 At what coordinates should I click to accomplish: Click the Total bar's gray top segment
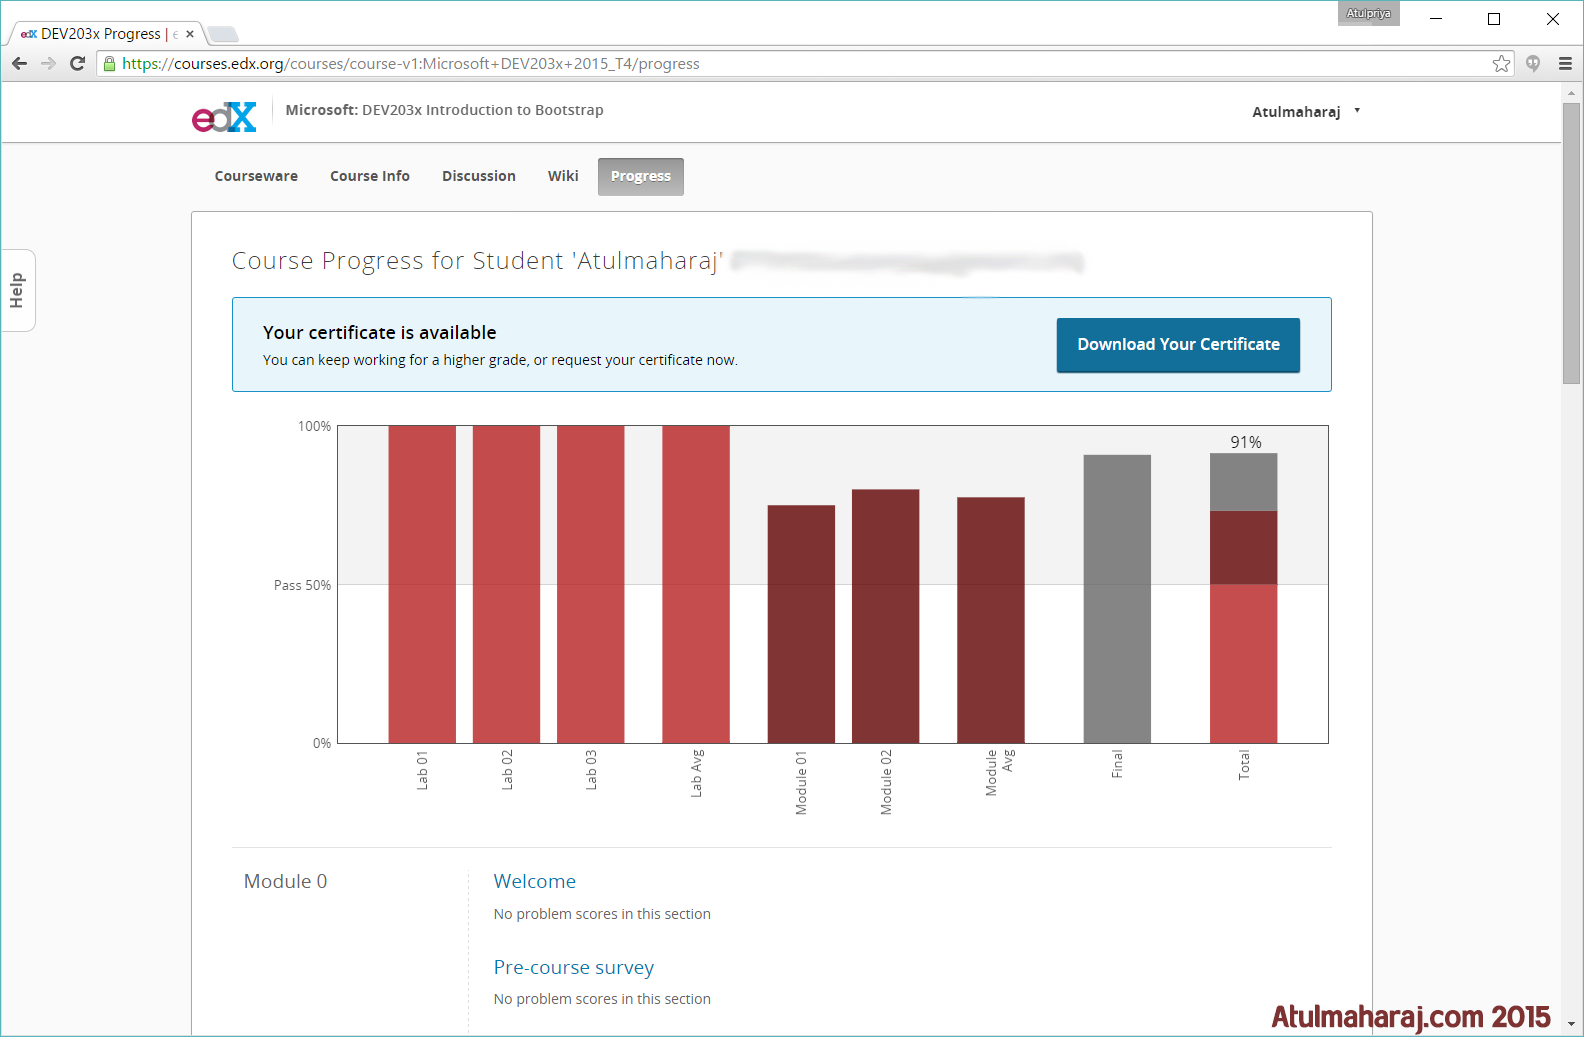[x=1244, y=482]
